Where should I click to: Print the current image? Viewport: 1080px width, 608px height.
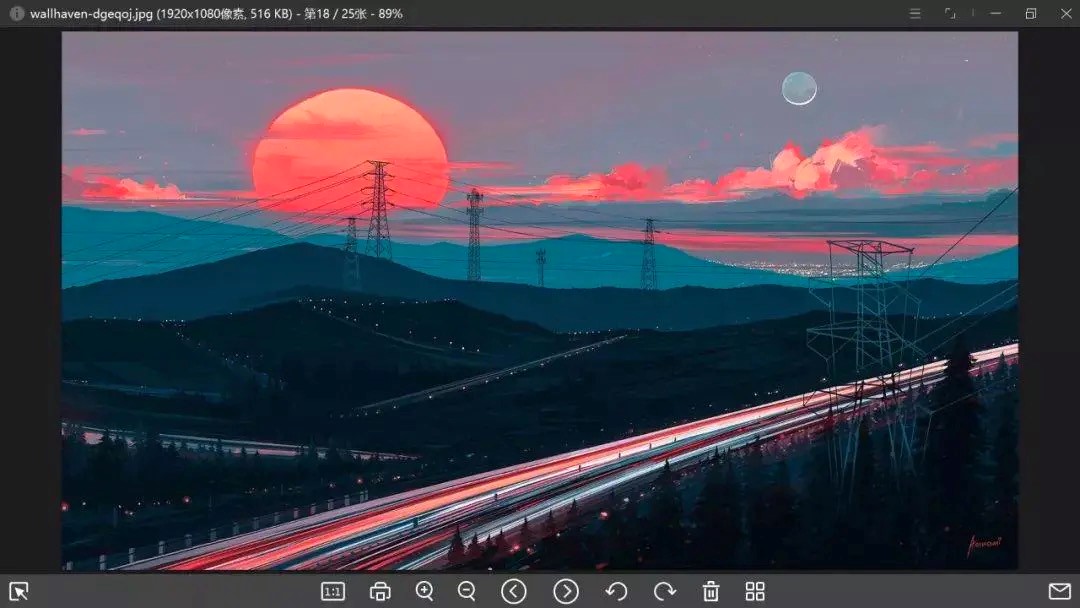380,591
